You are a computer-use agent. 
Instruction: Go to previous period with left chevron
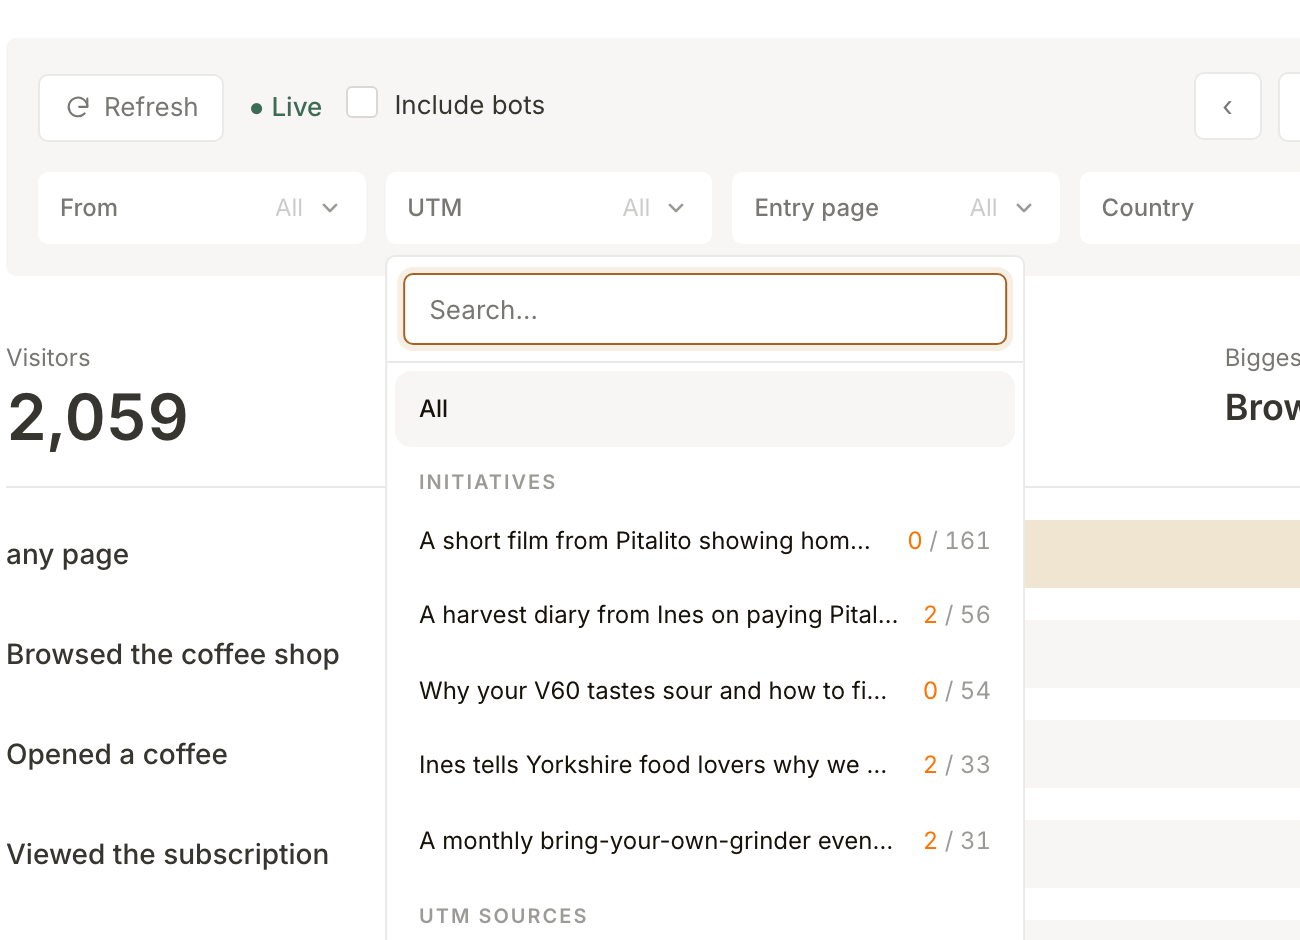[x=1228, y=106]
